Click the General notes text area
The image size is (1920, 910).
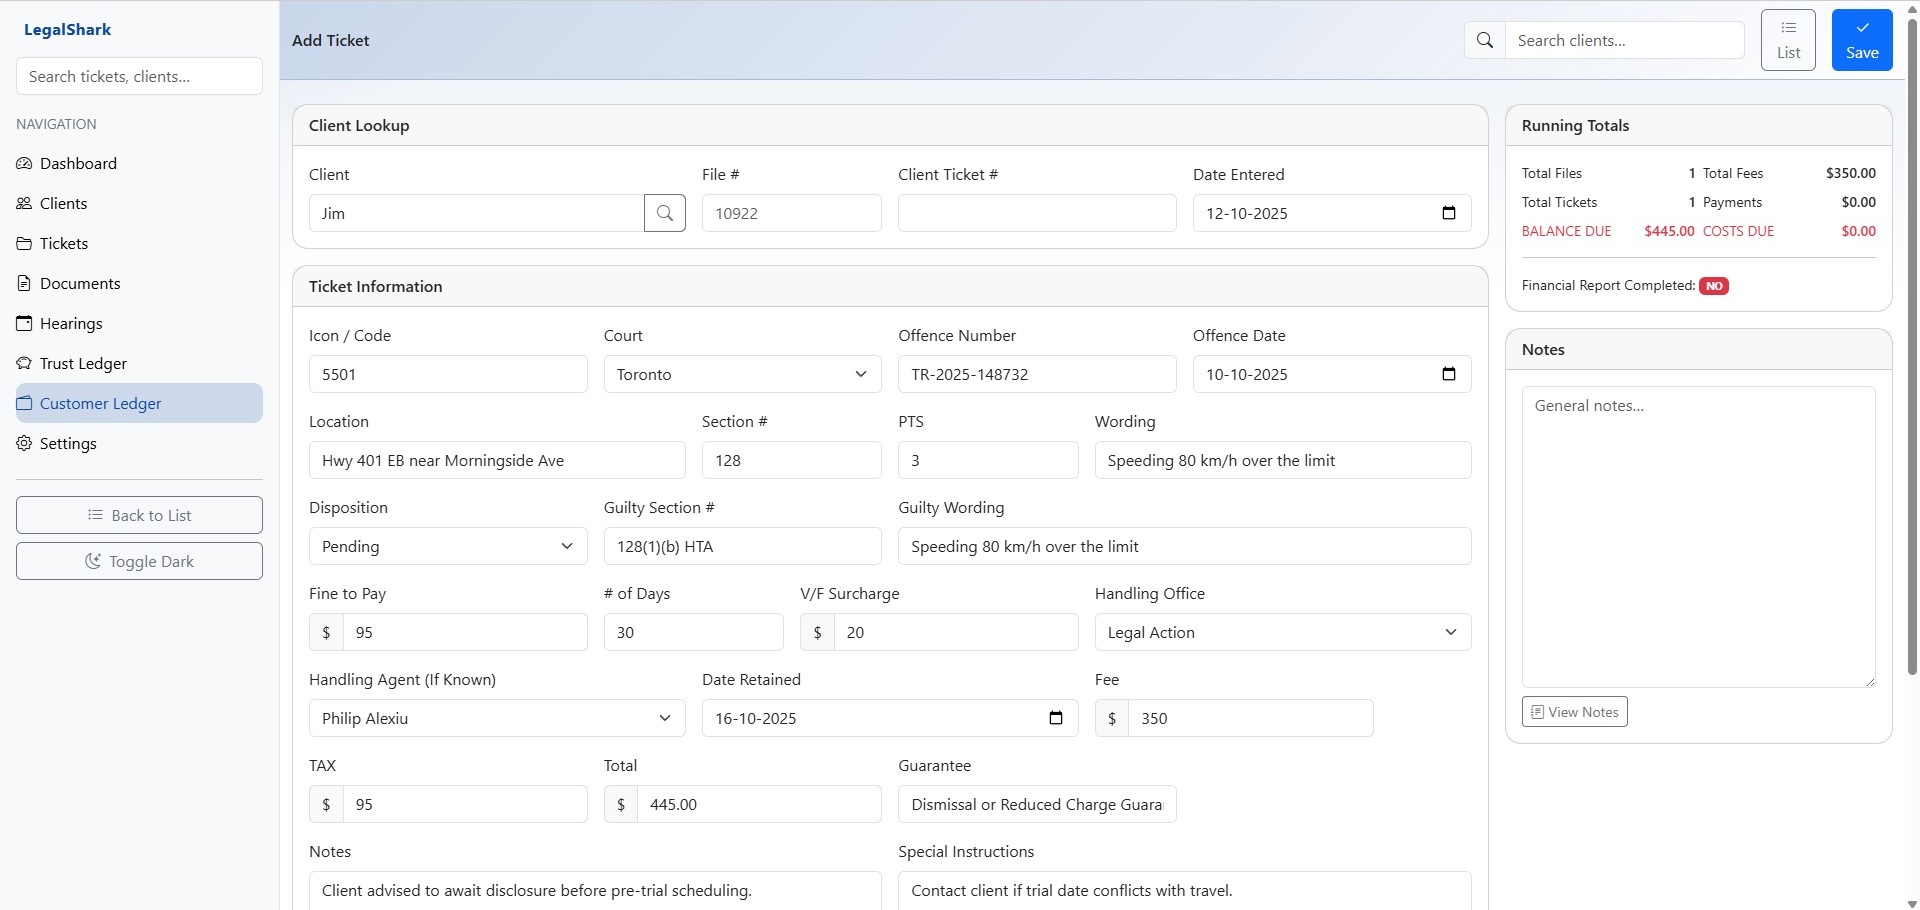coord(1697,536)
